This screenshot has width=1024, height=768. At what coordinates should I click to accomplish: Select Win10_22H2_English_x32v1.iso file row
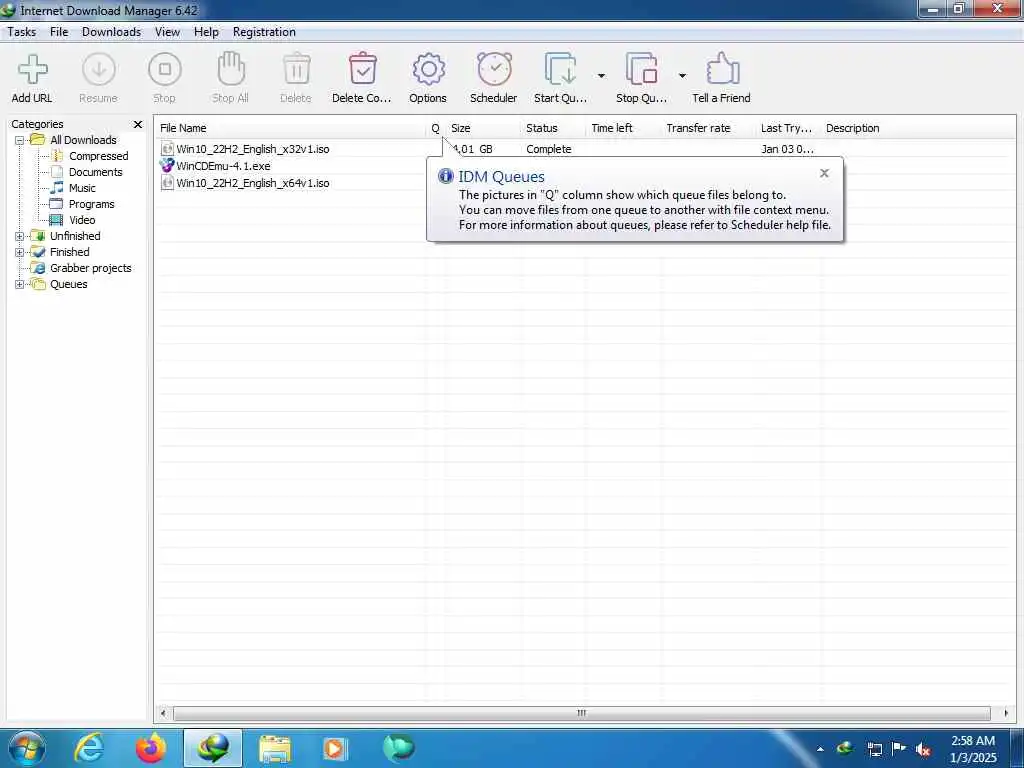pyautogui.click(x=253, y=149)
